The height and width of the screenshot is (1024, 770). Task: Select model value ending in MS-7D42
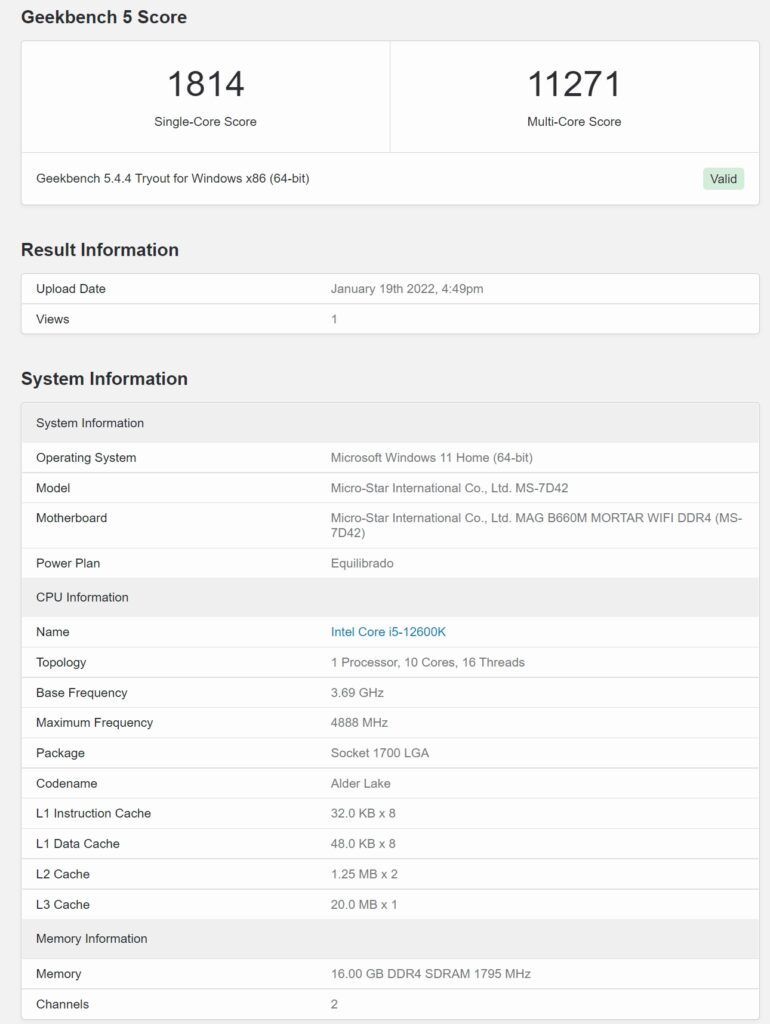click(449, 488)
